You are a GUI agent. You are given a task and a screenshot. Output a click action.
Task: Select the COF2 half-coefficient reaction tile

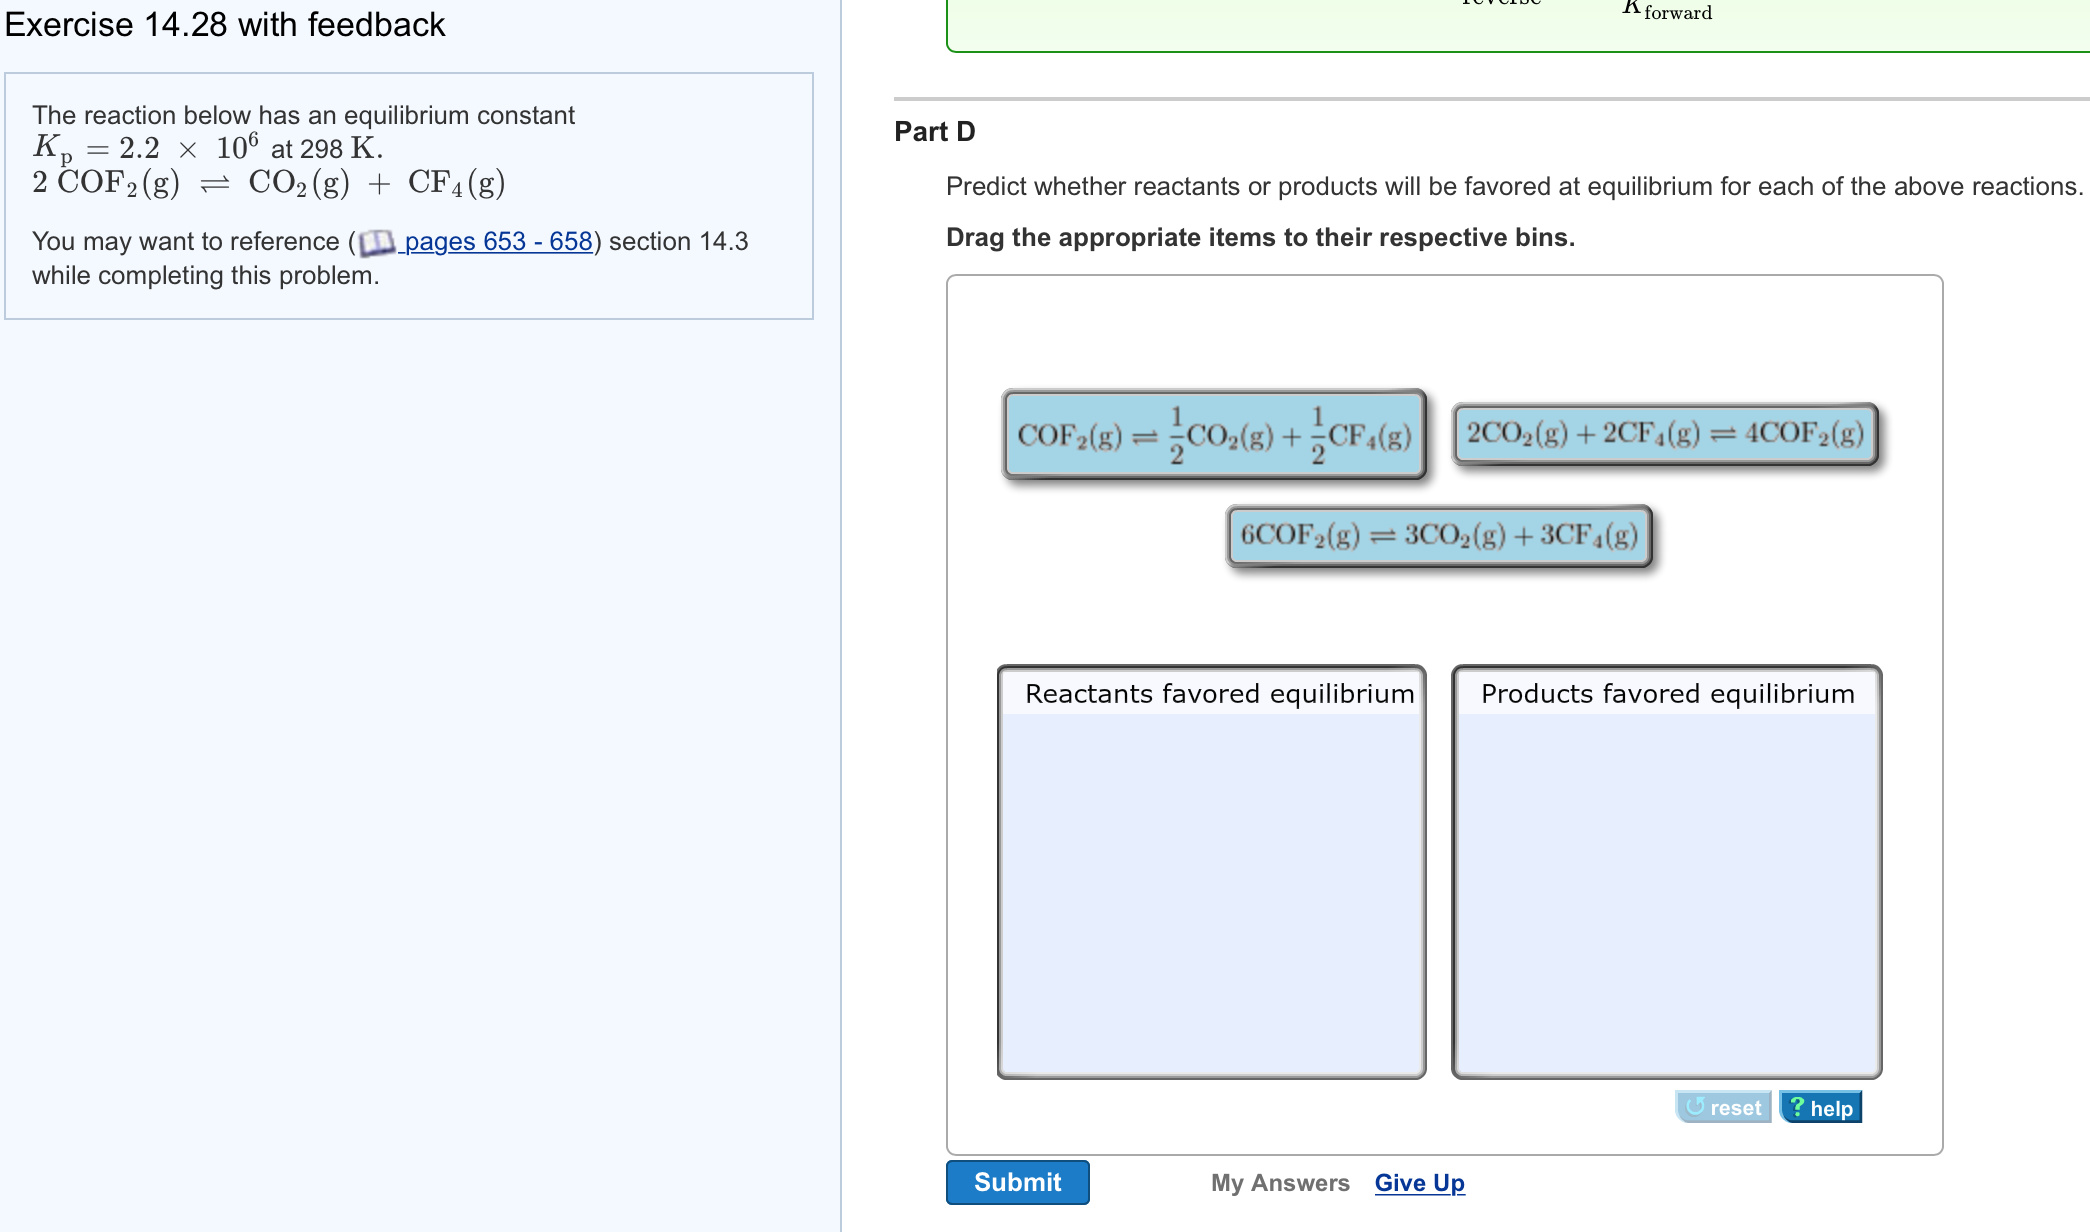click(x=1214, y=435)
